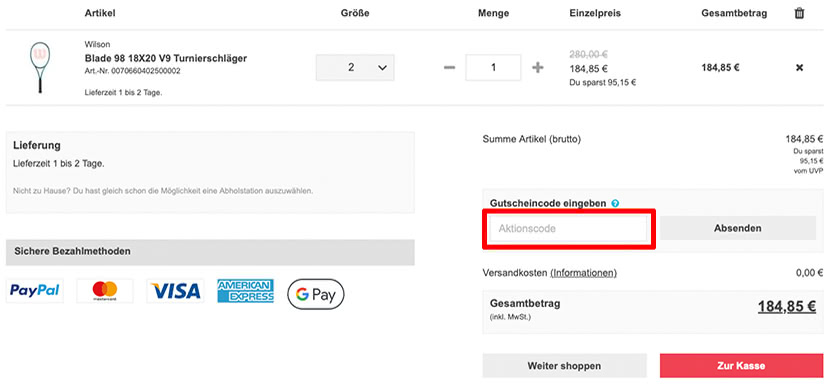Increase quantity with the plus button

coord(538,68)
